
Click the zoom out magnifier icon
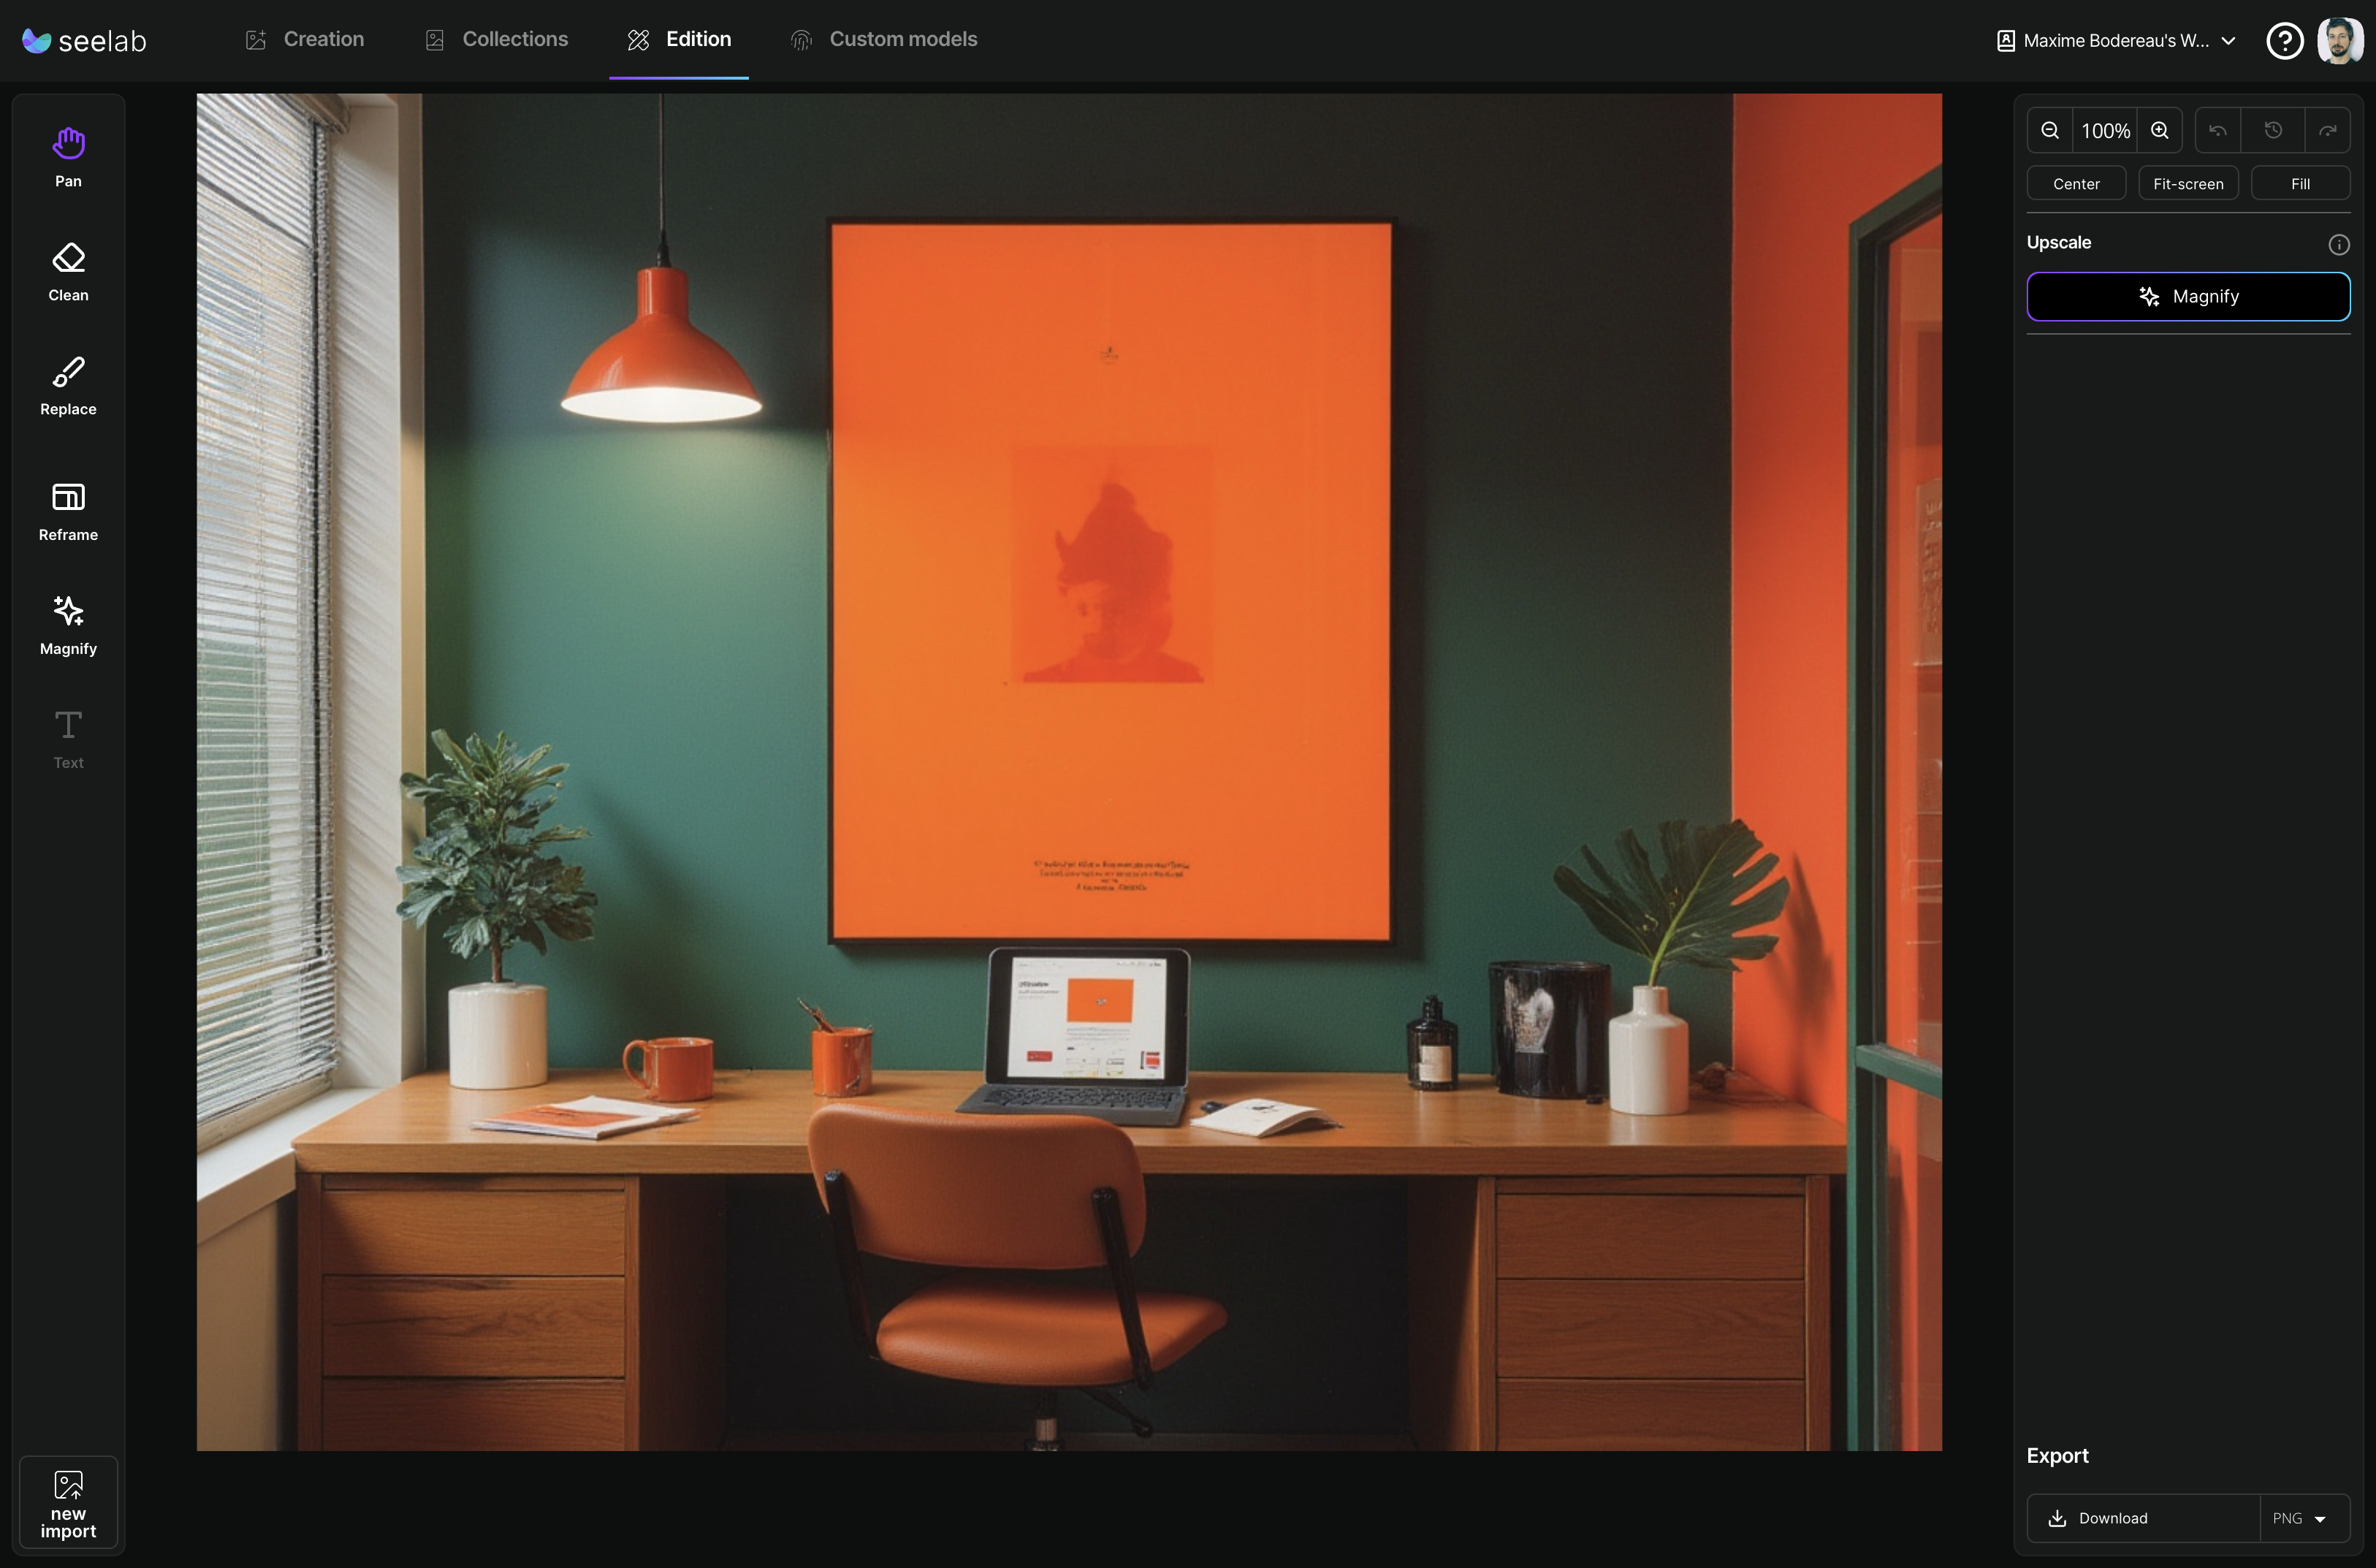coord(2050,131)
